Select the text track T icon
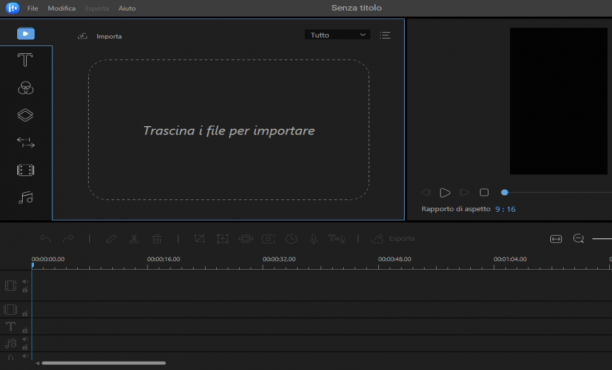 pos(11,326)
